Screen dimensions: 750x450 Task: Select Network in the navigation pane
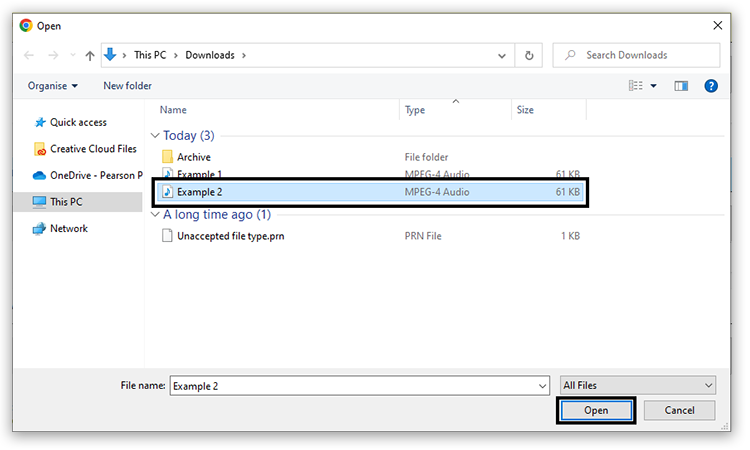[68, 228]
